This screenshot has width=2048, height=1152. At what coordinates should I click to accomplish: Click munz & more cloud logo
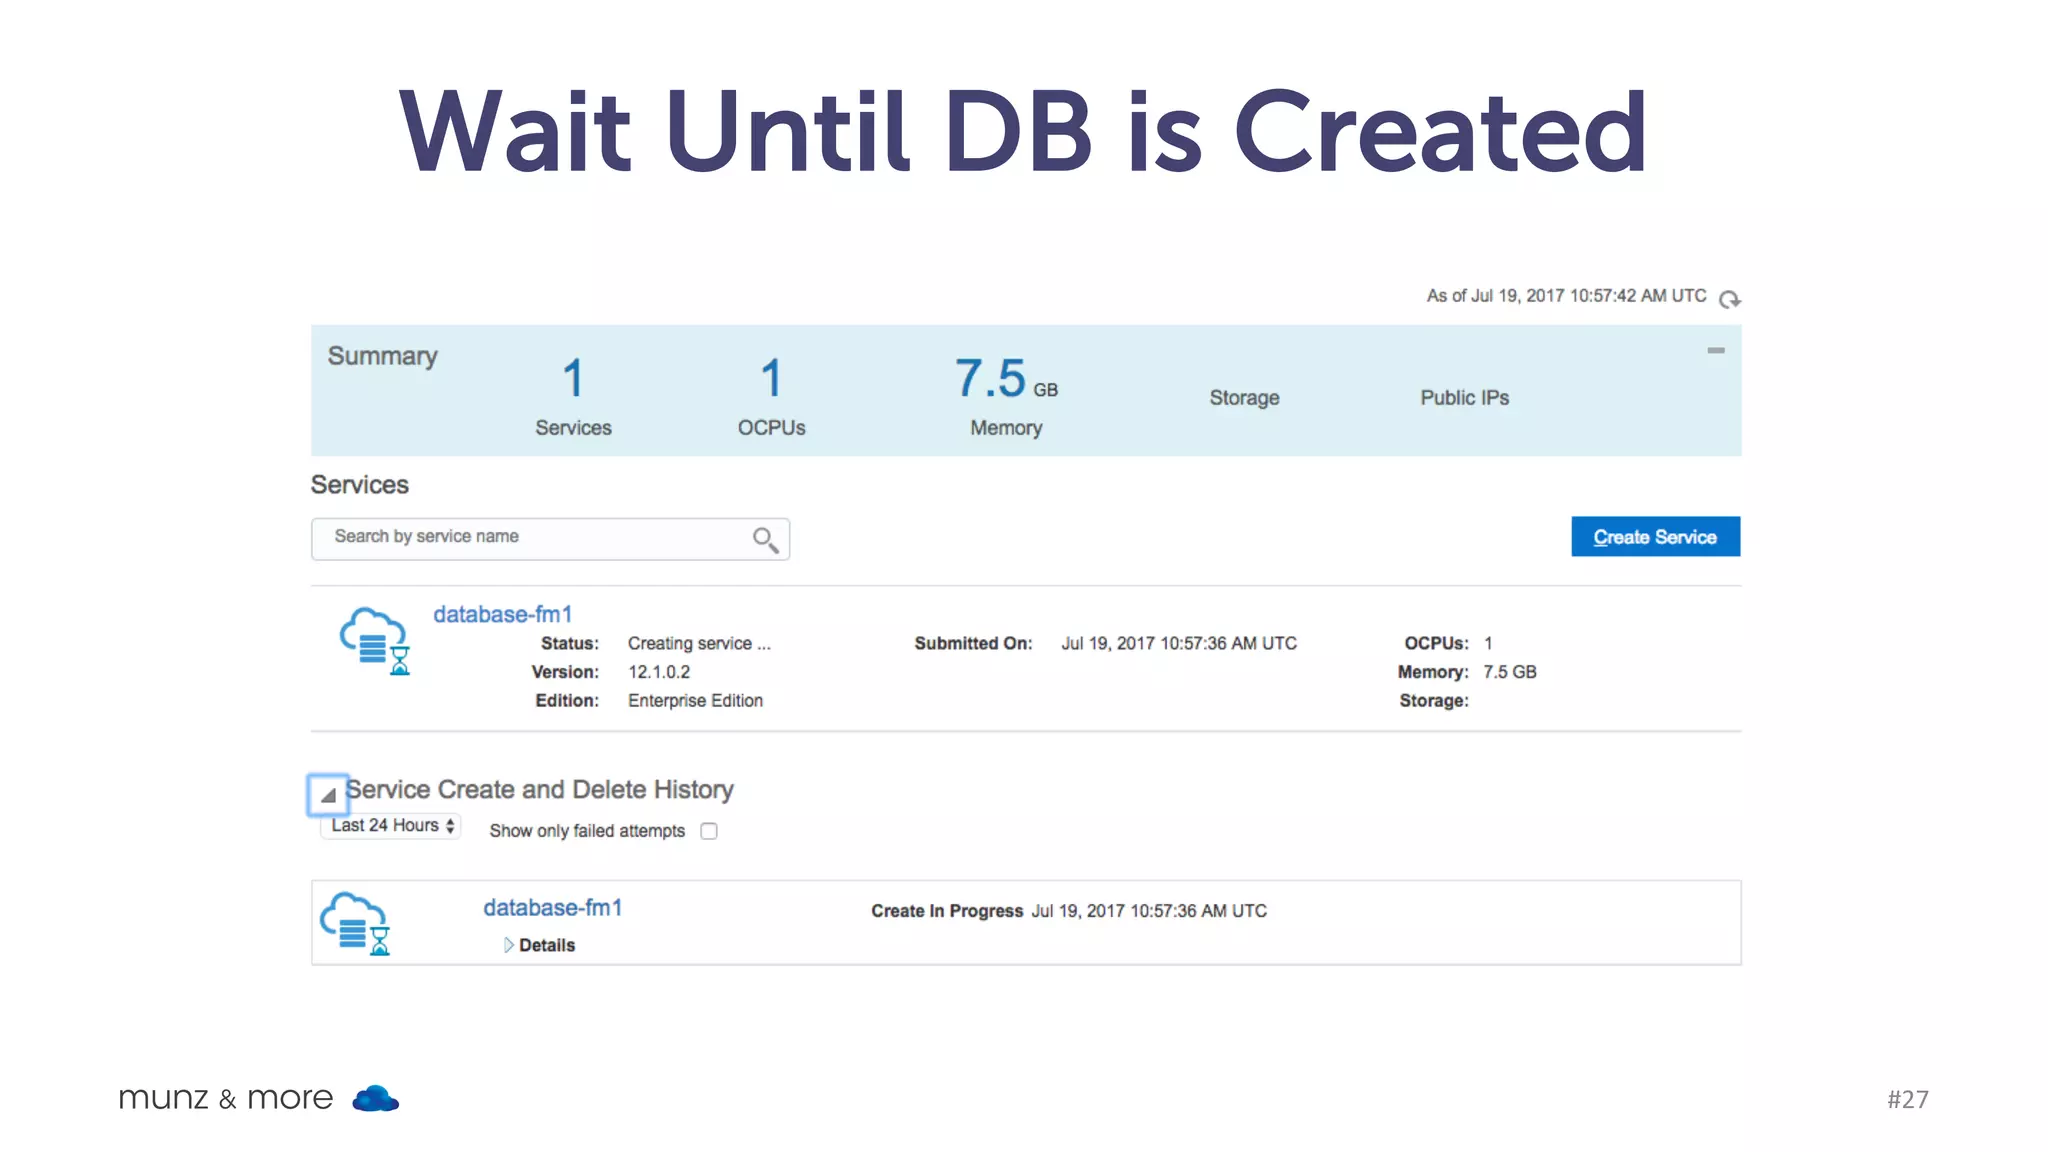tap(376, 1099)
